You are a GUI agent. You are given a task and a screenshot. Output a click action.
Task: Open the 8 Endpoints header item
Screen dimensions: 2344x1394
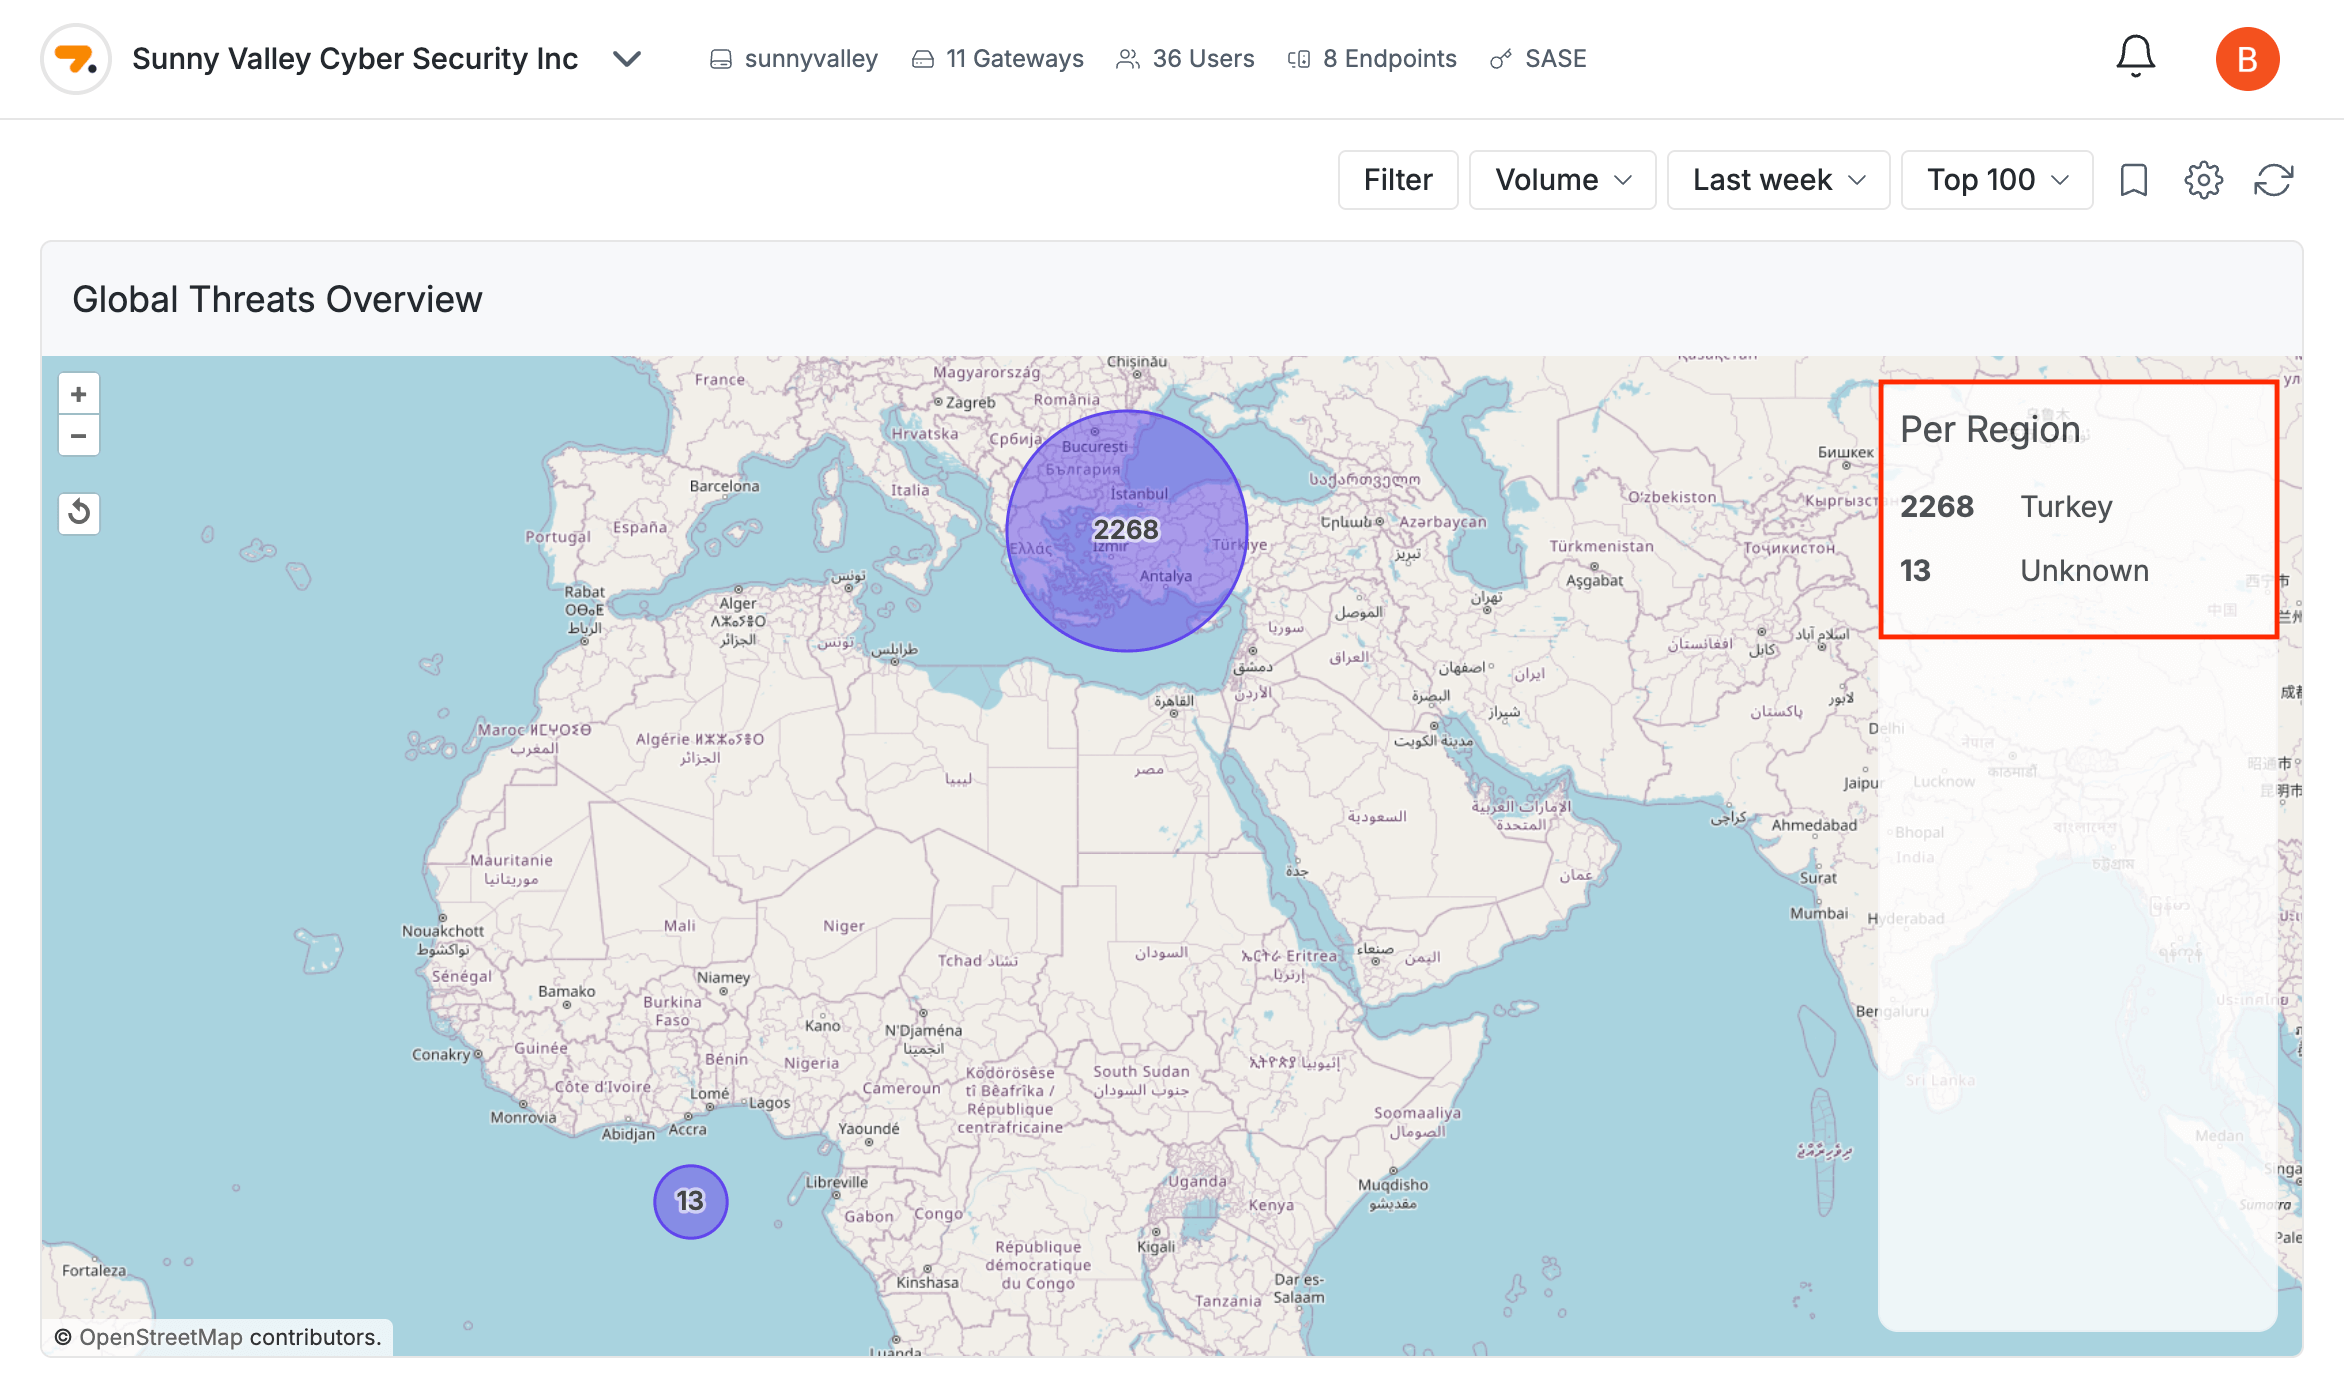(x=1372, y=59)
